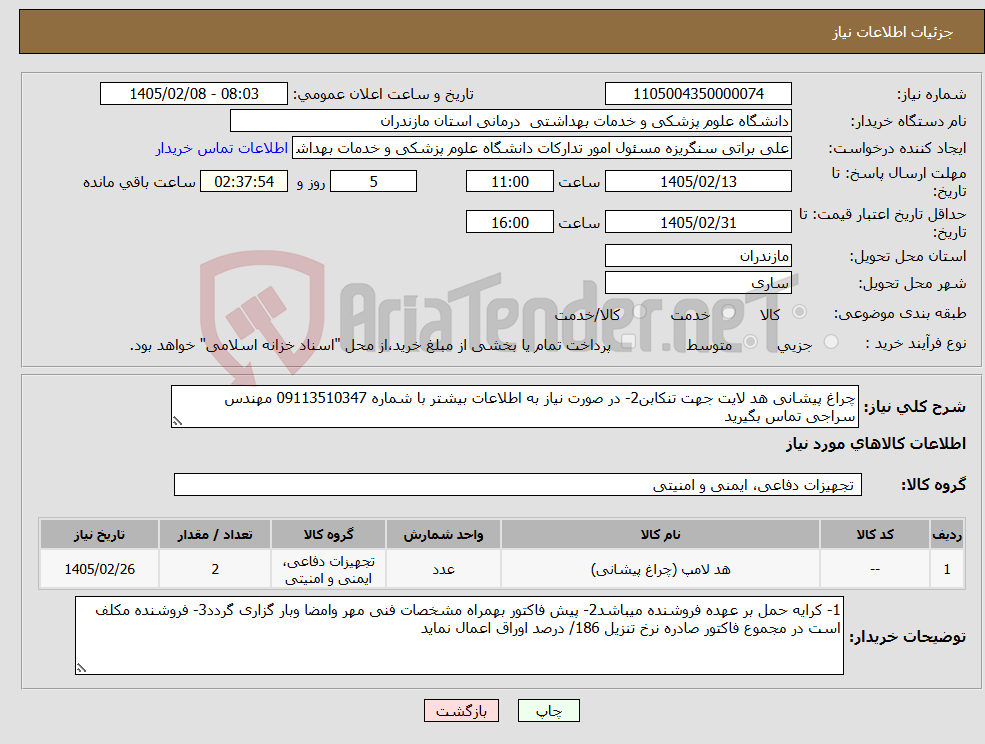Click the need number field 1105004350000074
Image resolution: width=985 pixels, height=744 pixels.
(698, 94)
